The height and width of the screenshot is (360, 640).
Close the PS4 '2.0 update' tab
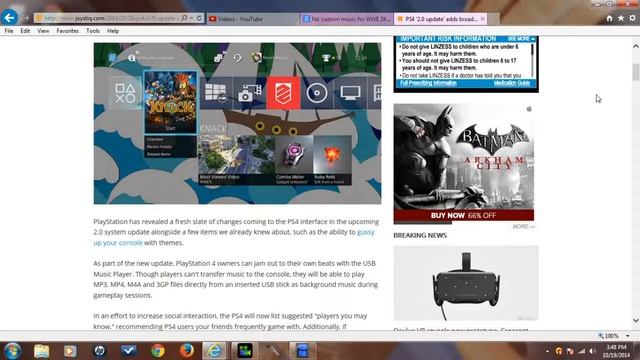(x=482, y=19)
